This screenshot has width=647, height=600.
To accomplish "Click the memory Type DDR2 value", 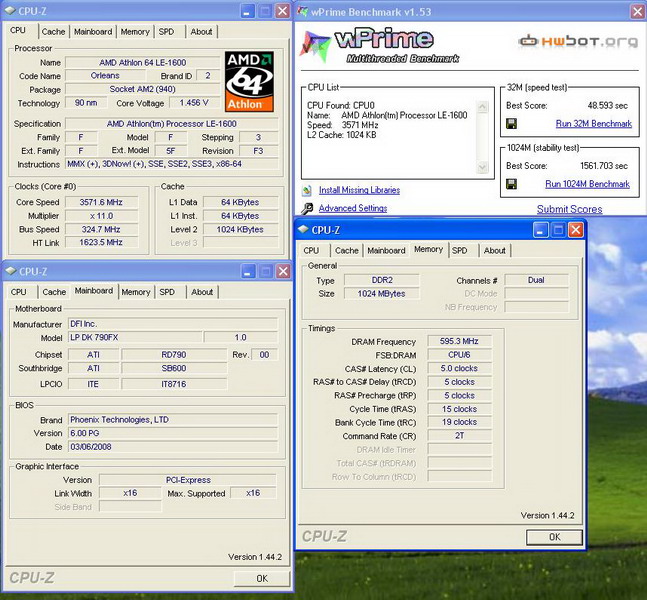I will (382, 280).
